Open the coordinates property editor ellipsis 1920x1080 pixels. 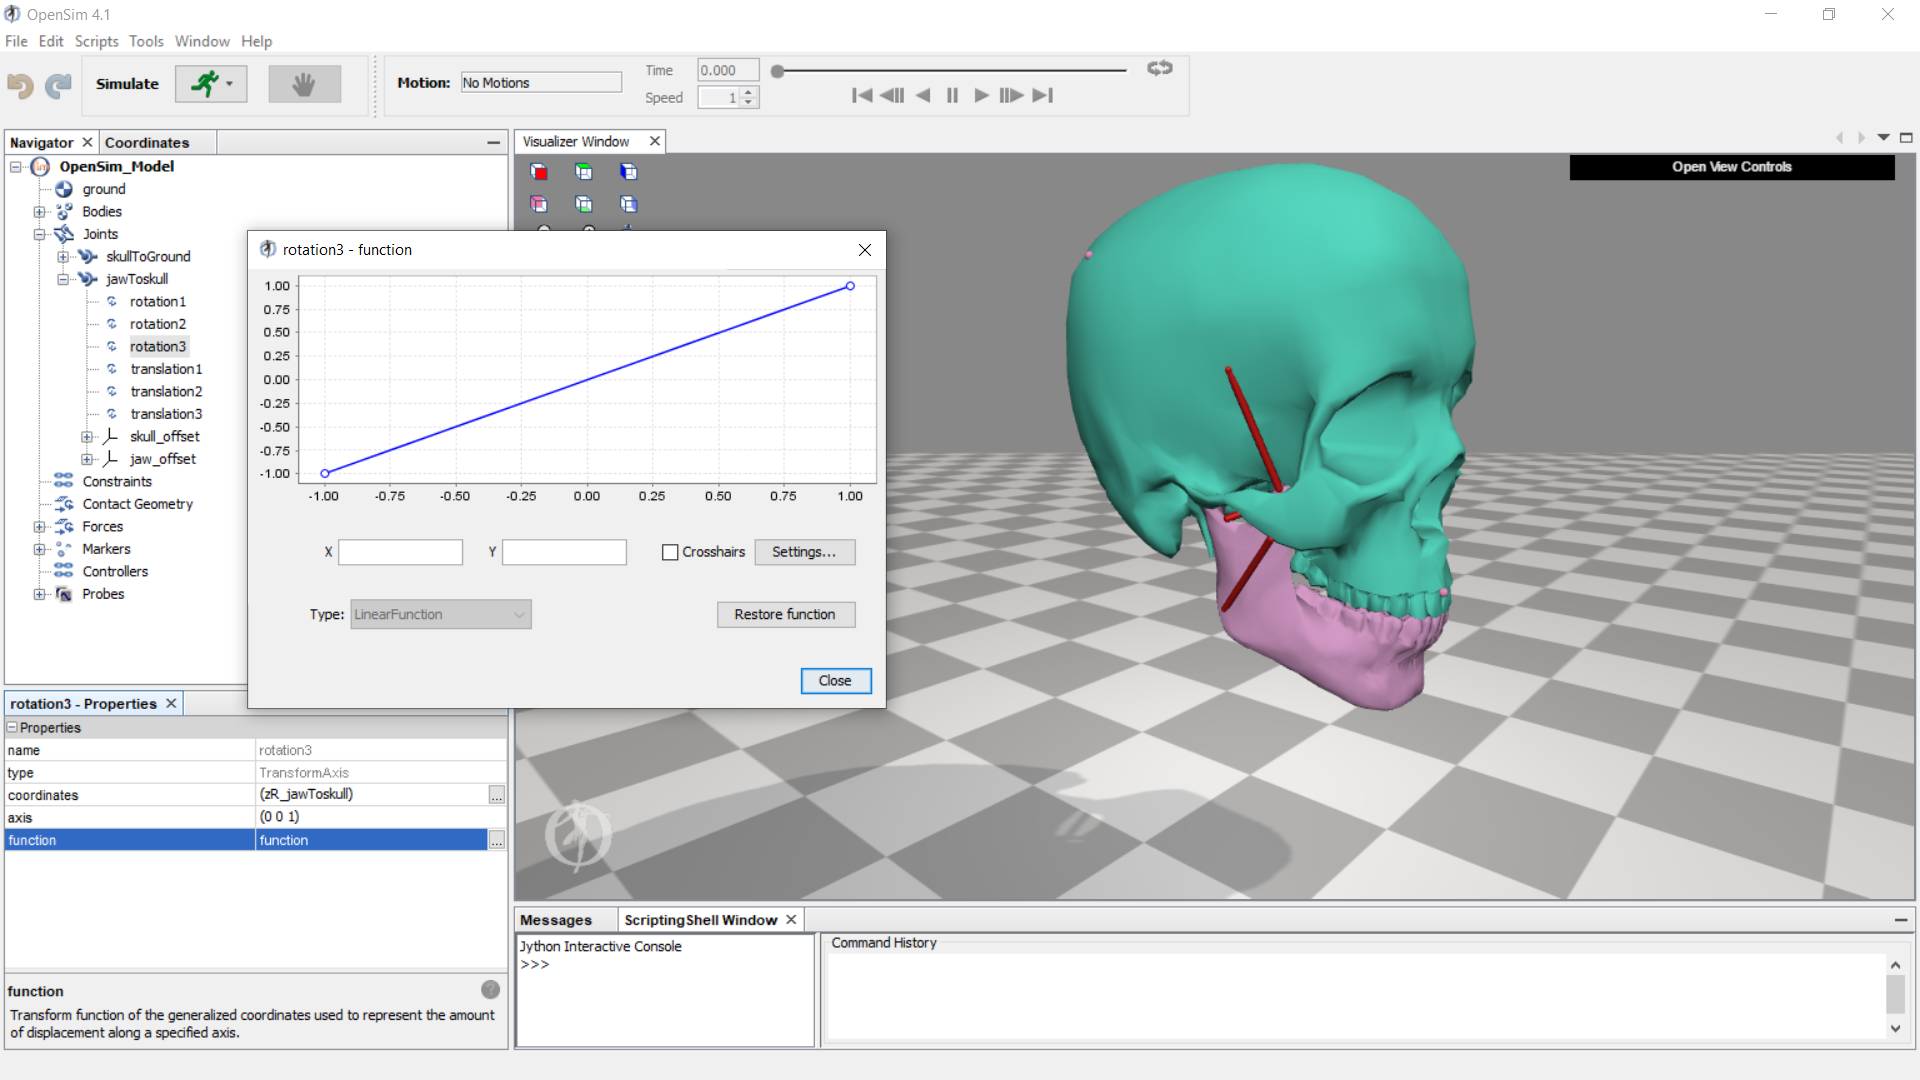(x=496, y=795)
